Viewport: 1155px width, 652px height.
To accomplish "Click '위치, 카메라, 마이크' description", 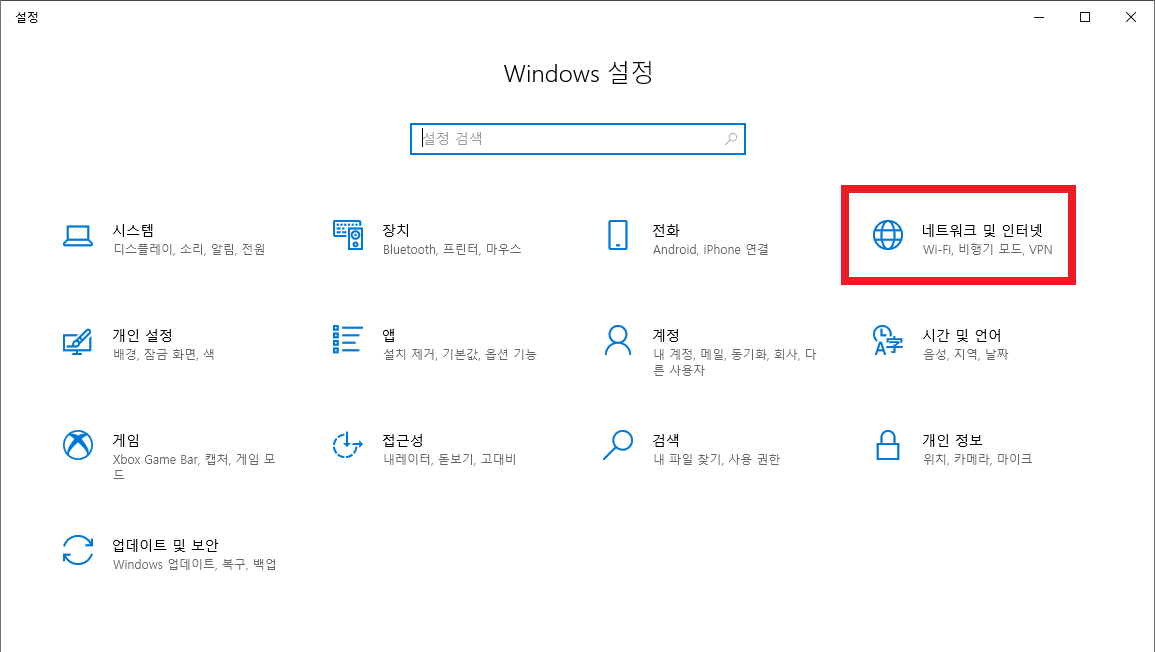I will (977, 460).
